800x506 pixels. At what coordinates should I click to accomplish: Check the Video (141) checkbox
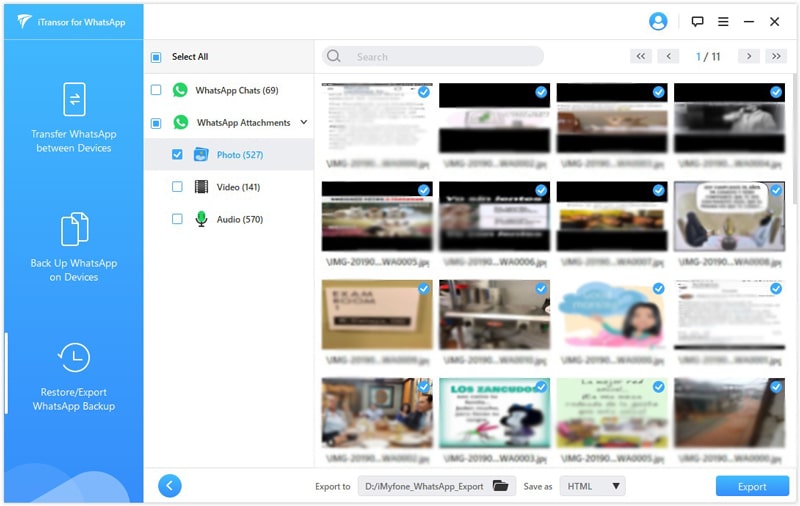pos(177,187)
